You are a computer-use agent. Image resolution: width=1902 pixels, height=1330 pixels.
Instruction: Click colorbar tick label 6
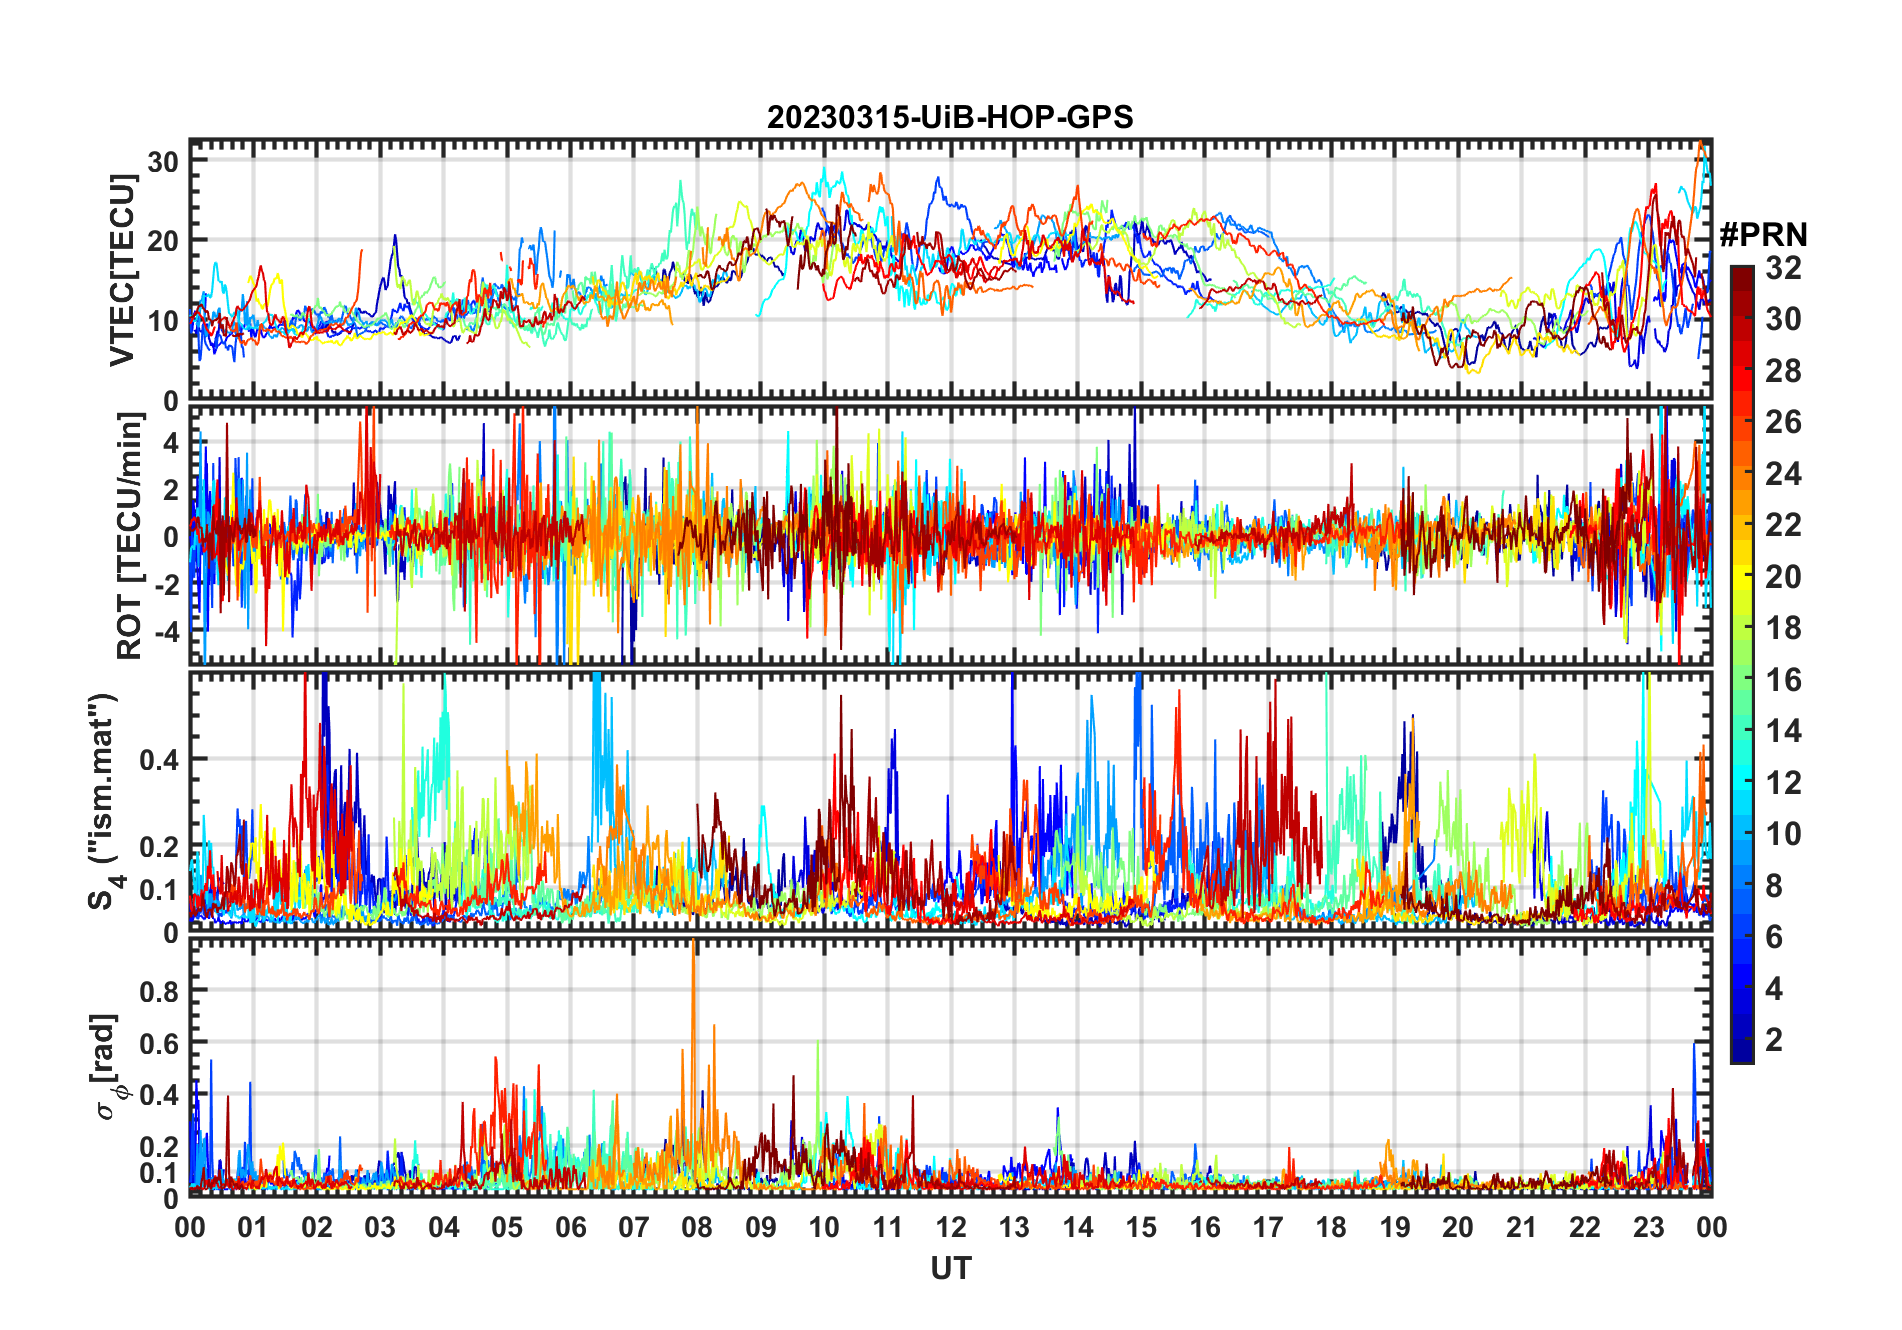click(x=1774, y=936)
